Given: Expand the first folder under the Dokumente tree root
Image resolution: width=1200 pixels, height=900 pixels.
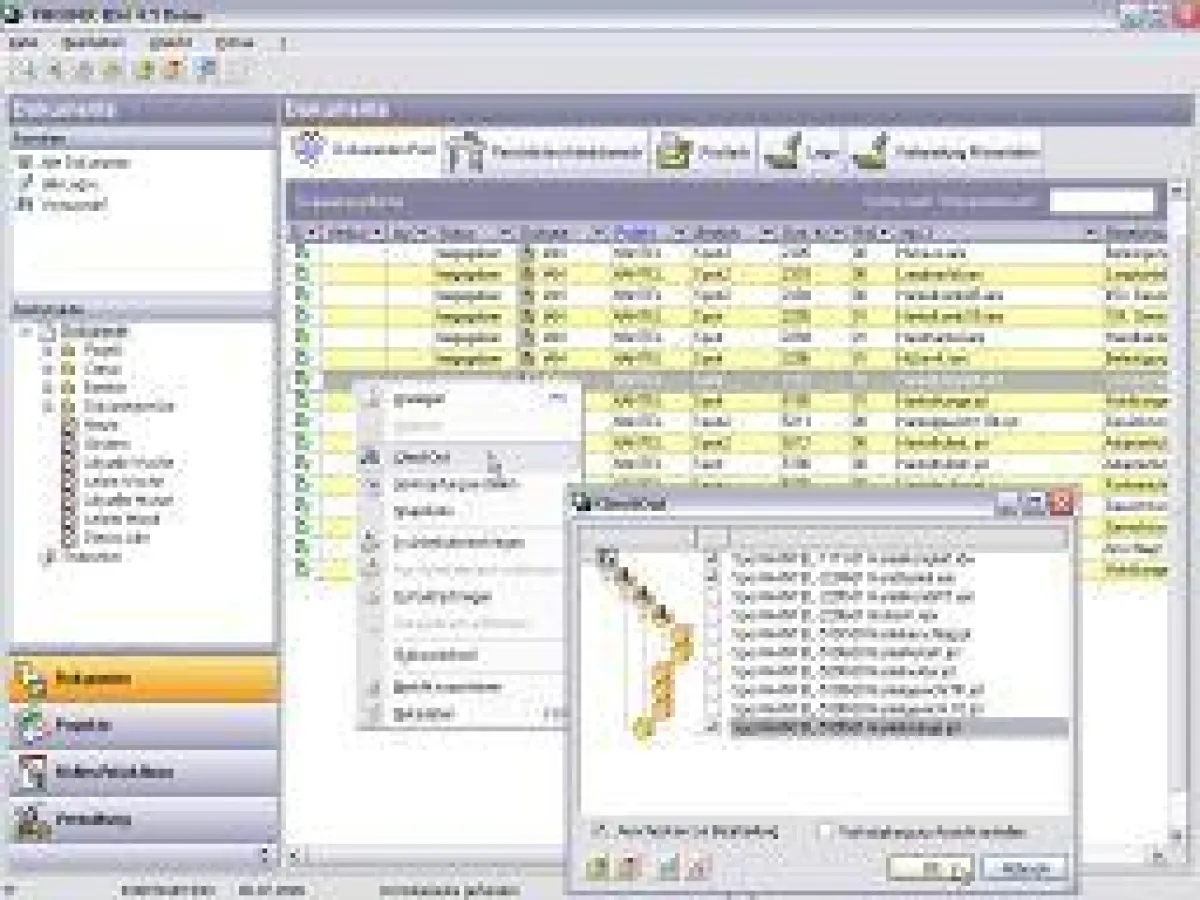Looking at the screenshot, I should pyautogui.click(x=46, y=350).
